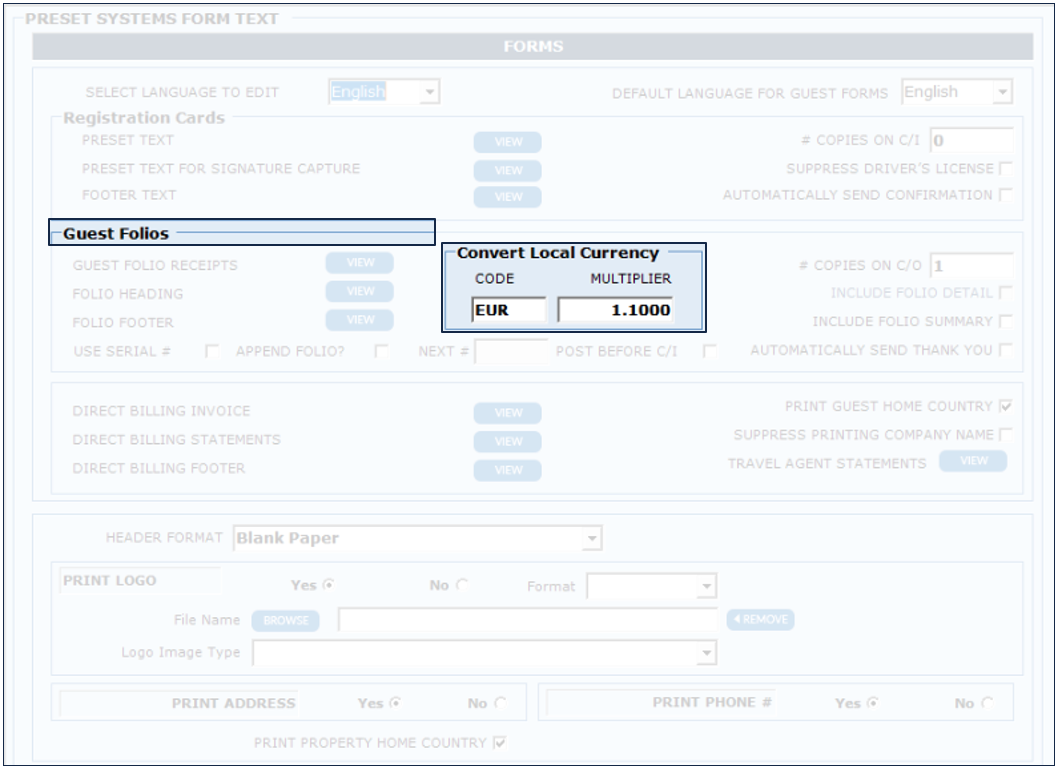Click the # Copies on C/I field

971,141
